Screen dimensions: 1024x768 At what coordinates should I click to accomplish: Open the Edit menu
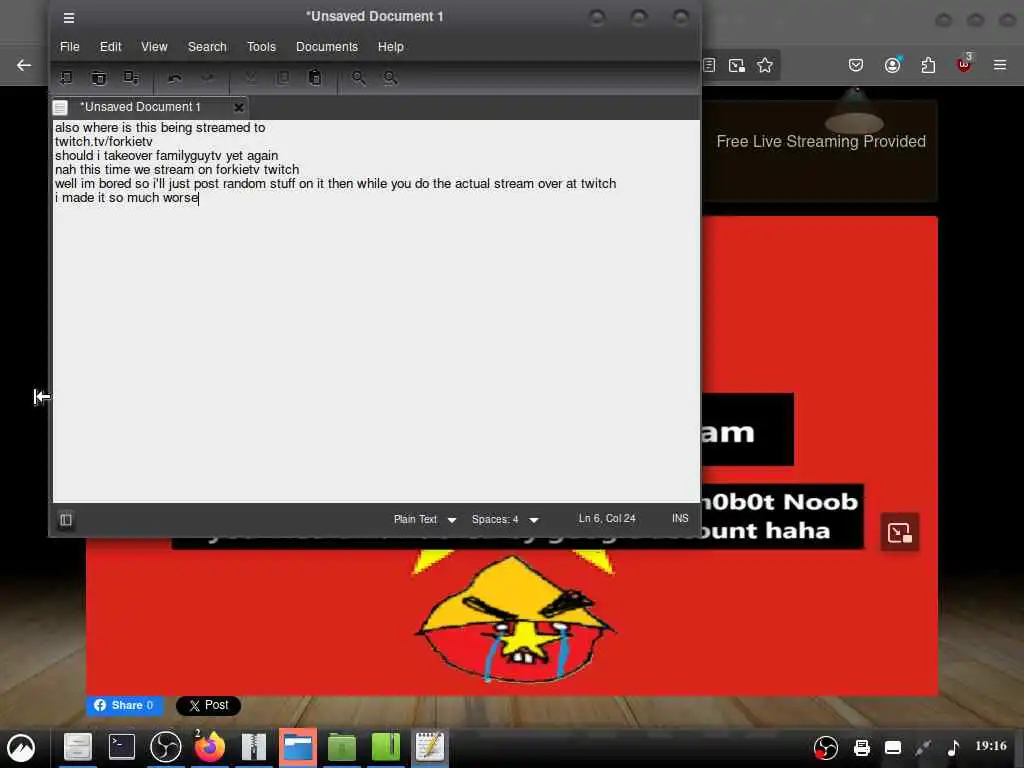[x=110, y=47]
